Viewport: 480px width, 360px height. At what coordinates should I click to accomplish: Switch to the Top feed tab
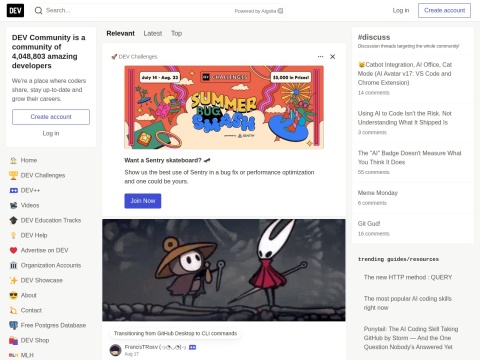tap(176, 33)
